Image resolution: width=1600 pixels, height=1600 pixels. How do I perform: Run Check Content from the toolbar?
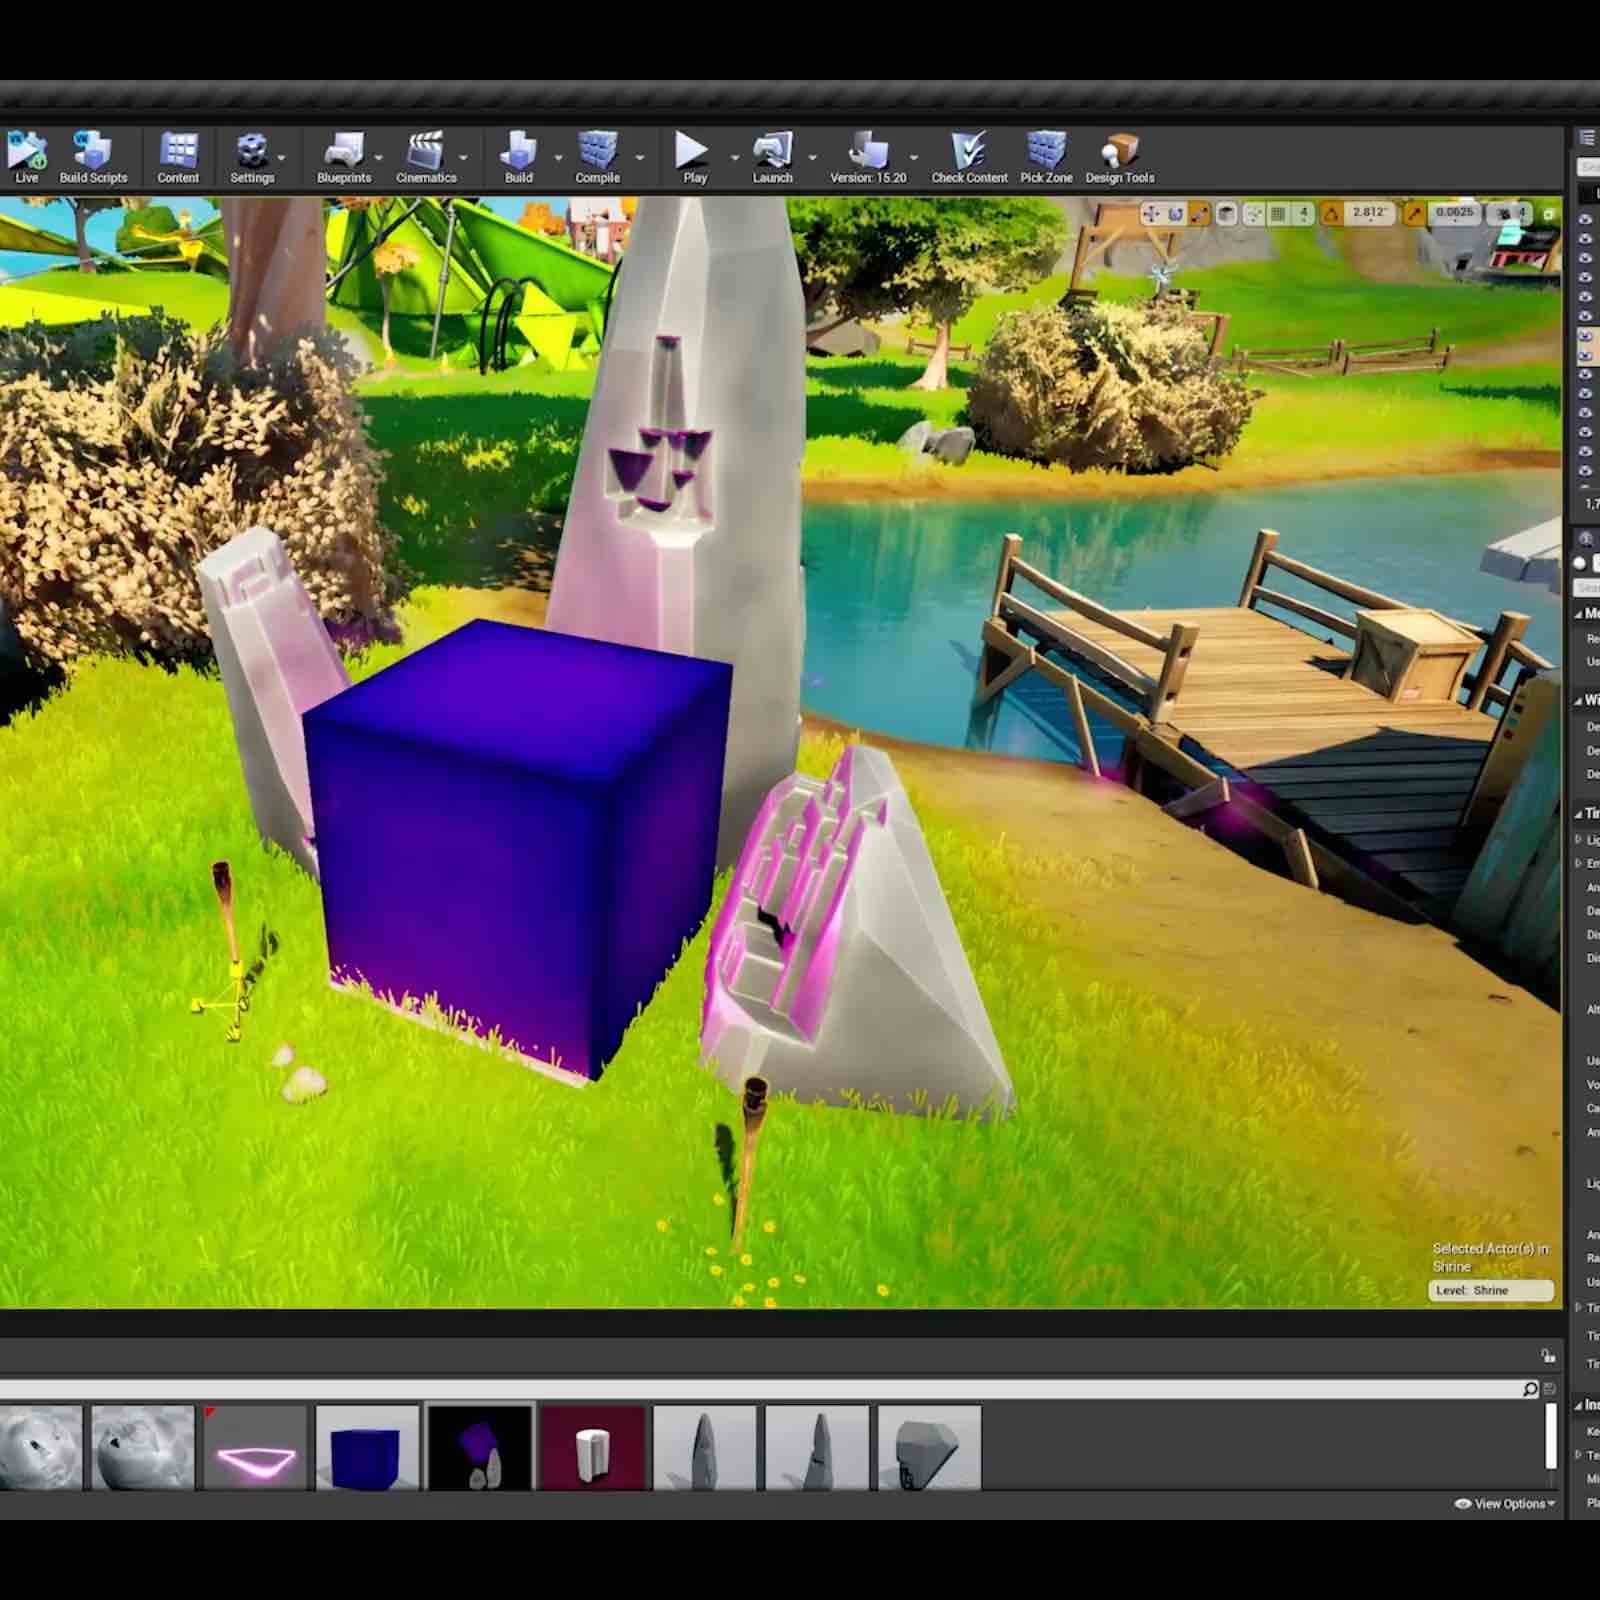pyautogui.click(x=969, y=158)
